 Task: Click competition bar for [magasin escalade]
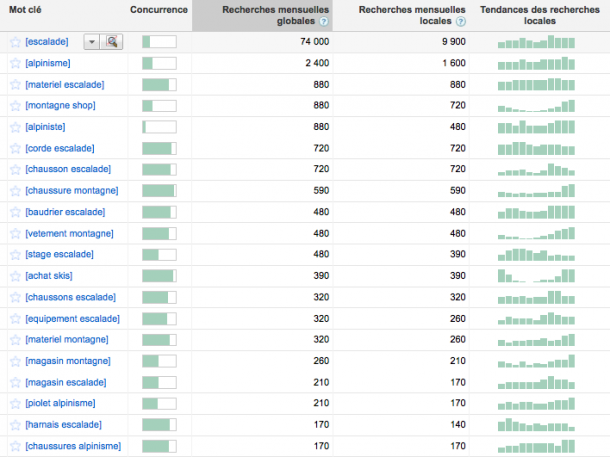[x=159, y=382]
